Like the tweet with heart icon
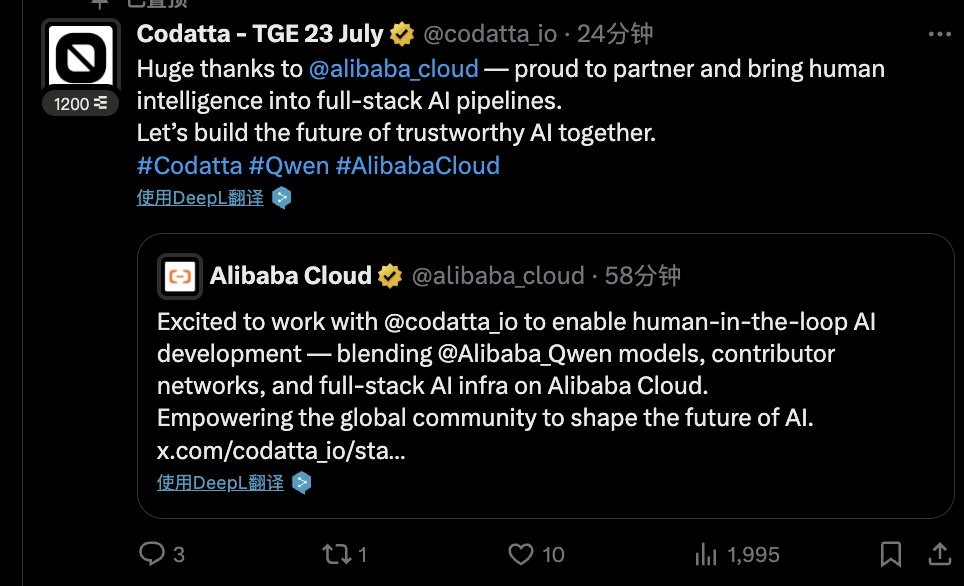The width and height of the screenshot is (964, 586). (521, 554)
